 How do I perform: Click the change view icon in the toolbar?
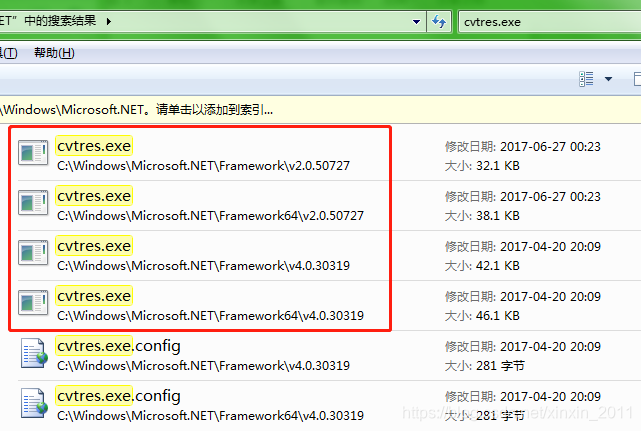(x=586, y=79)
